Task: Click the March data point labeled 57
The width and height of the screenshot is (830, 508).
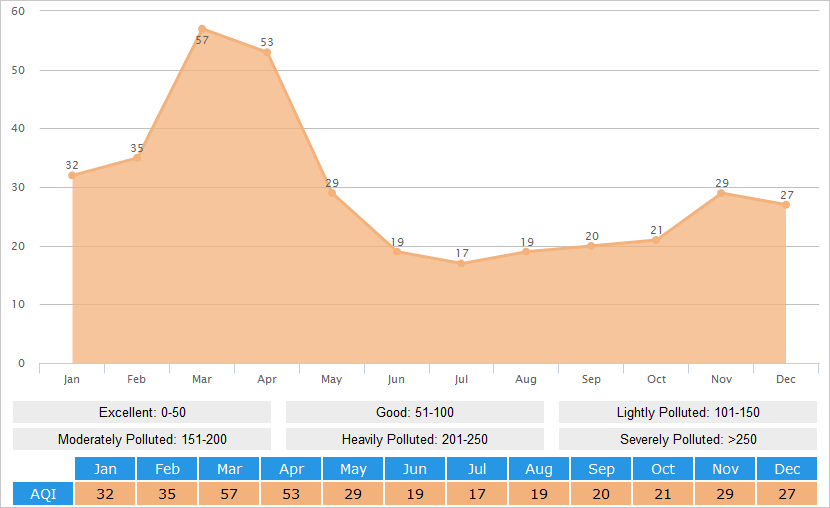Action: point(202,29)
